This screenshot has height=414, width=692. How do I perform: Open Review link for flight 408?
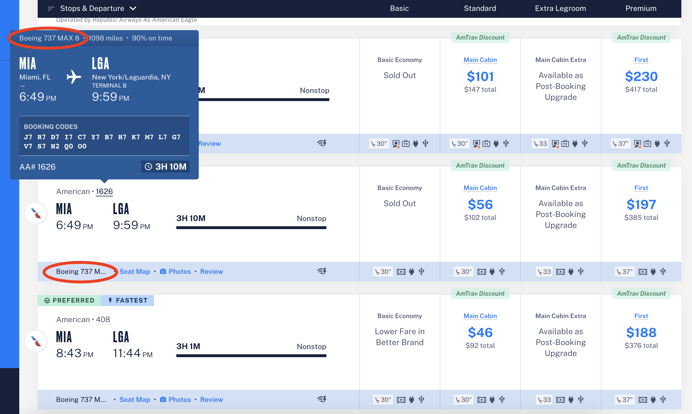point(211,399)
